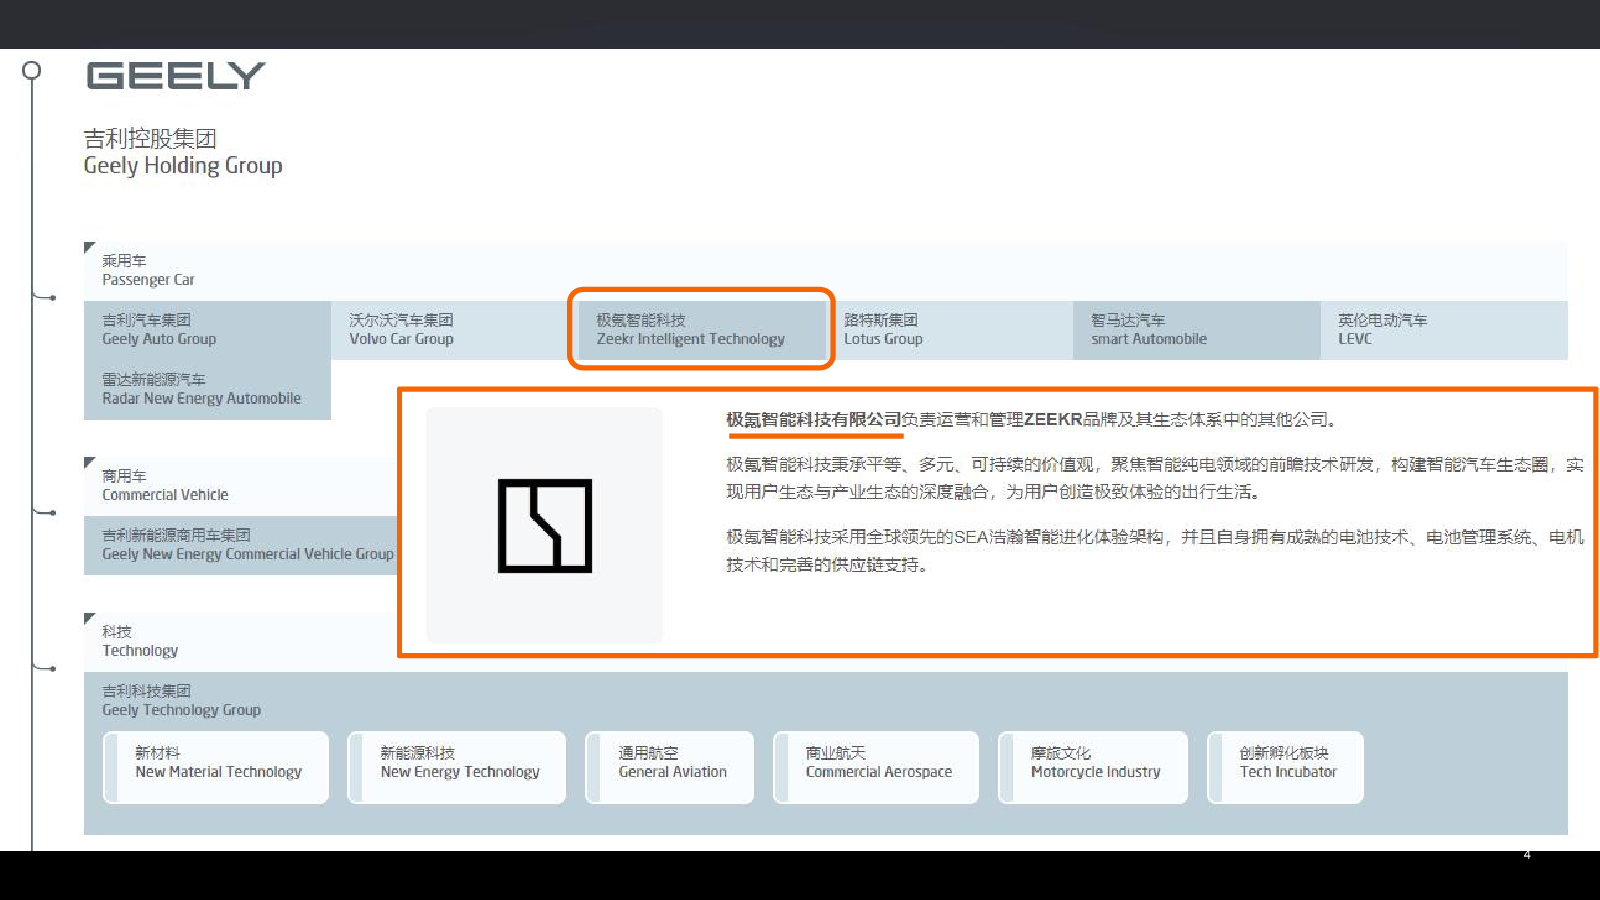Click the timeline branch marker beside Technology

coord(44,668)
